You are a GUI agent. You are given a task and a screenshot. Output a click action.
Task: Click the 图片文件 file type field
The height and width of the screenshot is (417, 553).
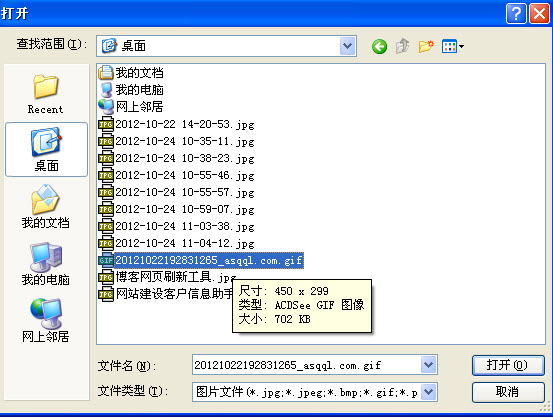coord(307,392)
